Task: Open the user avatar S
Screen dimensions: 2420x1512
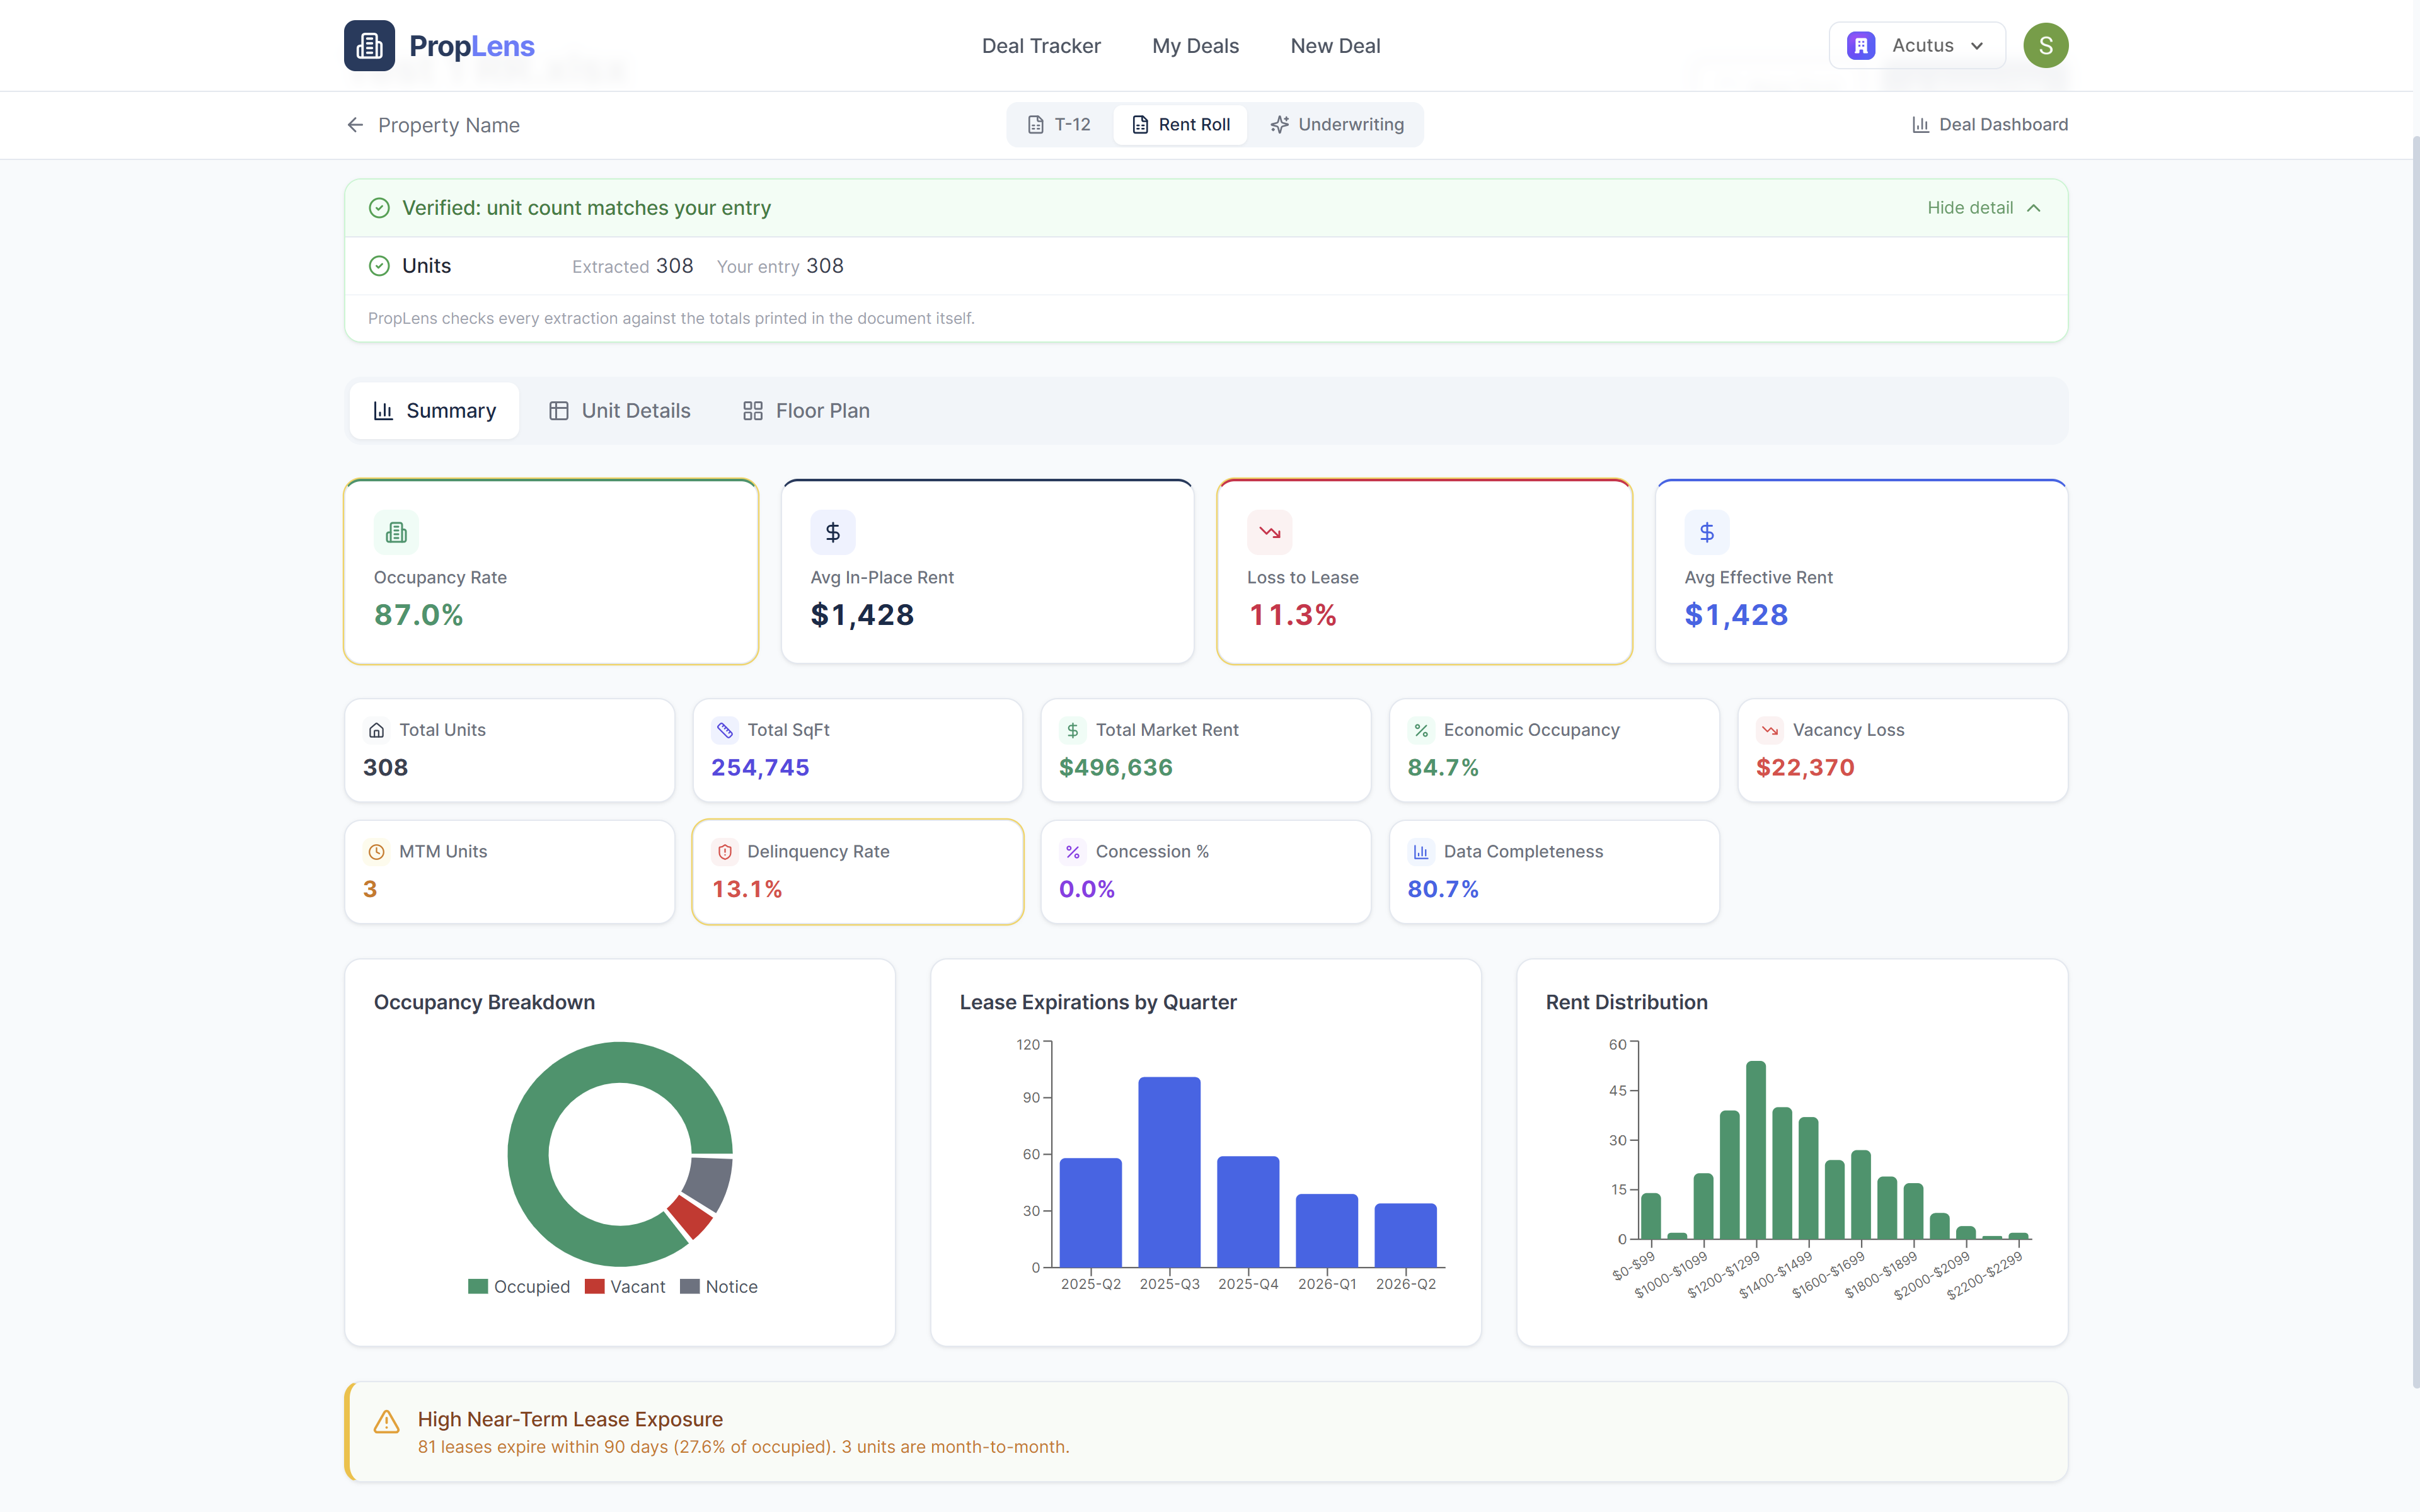Action: (2045, 46)
